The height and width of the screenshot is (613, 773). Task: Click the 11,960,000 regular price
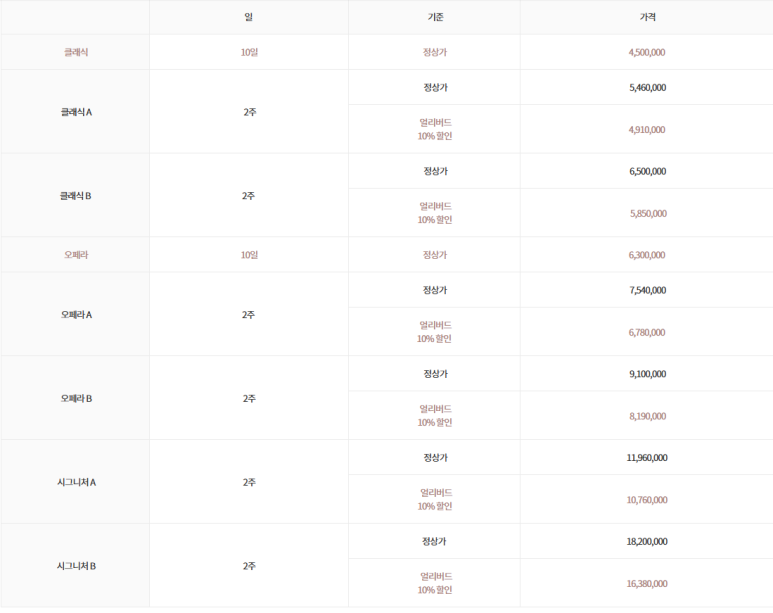647,458
